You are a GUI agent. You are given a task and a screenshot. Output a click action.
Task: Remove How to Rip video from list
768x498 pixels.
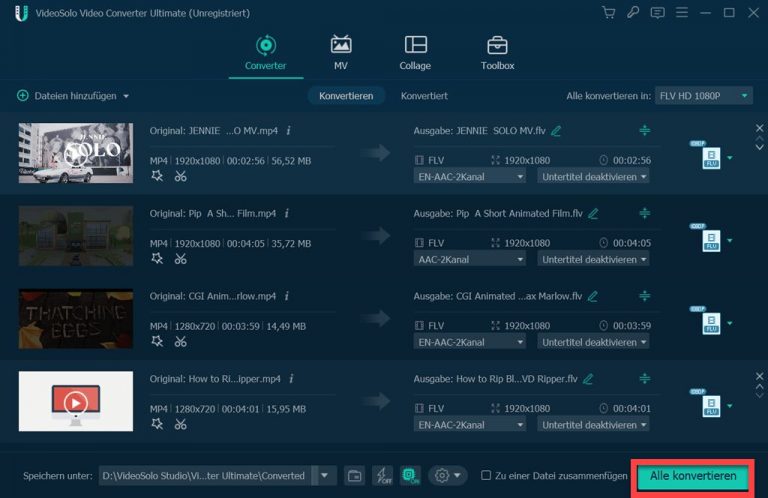click(760, 376)
